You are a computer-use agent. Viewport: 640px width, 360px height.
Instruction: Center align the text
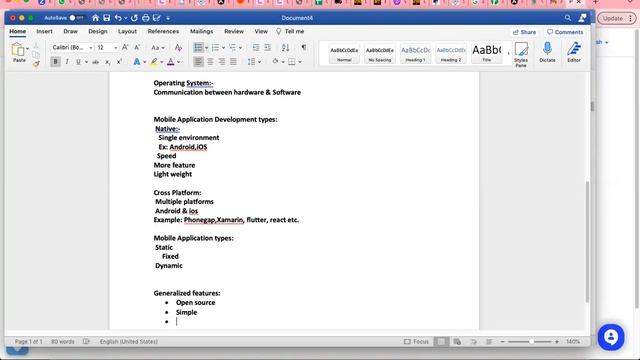click(x=210, y=62)
